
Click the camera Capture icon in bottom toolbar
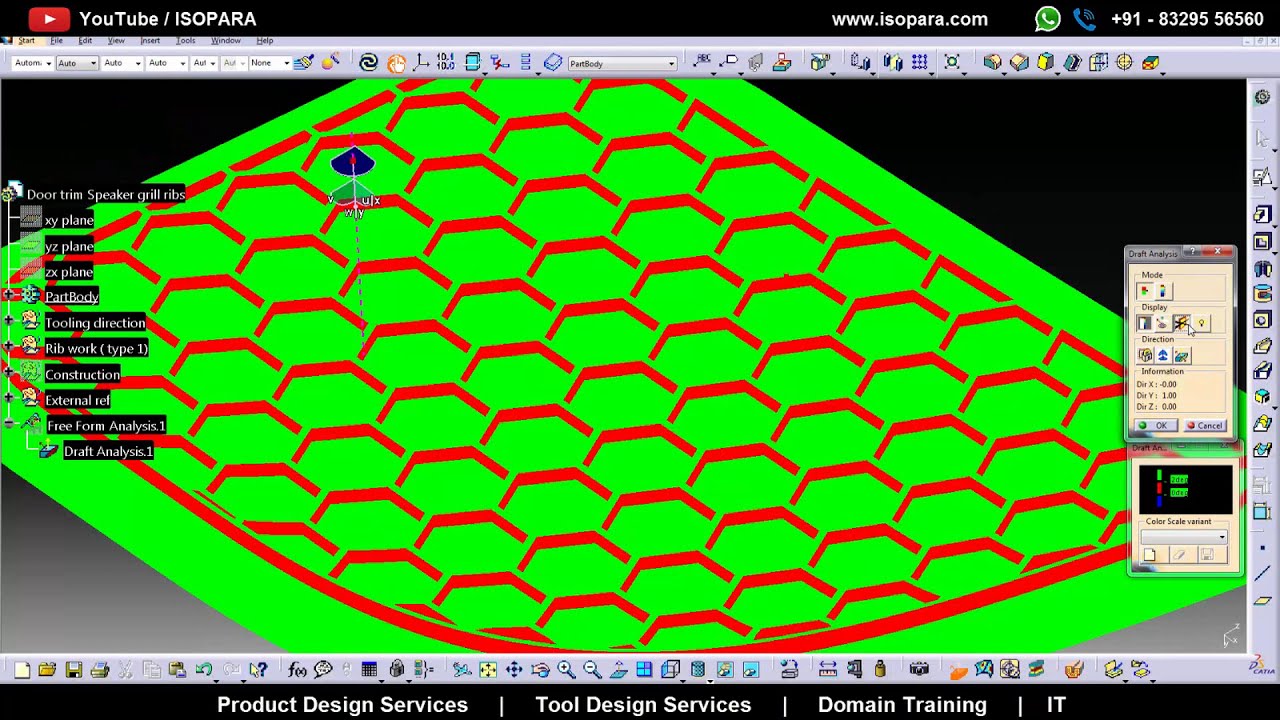919,670
